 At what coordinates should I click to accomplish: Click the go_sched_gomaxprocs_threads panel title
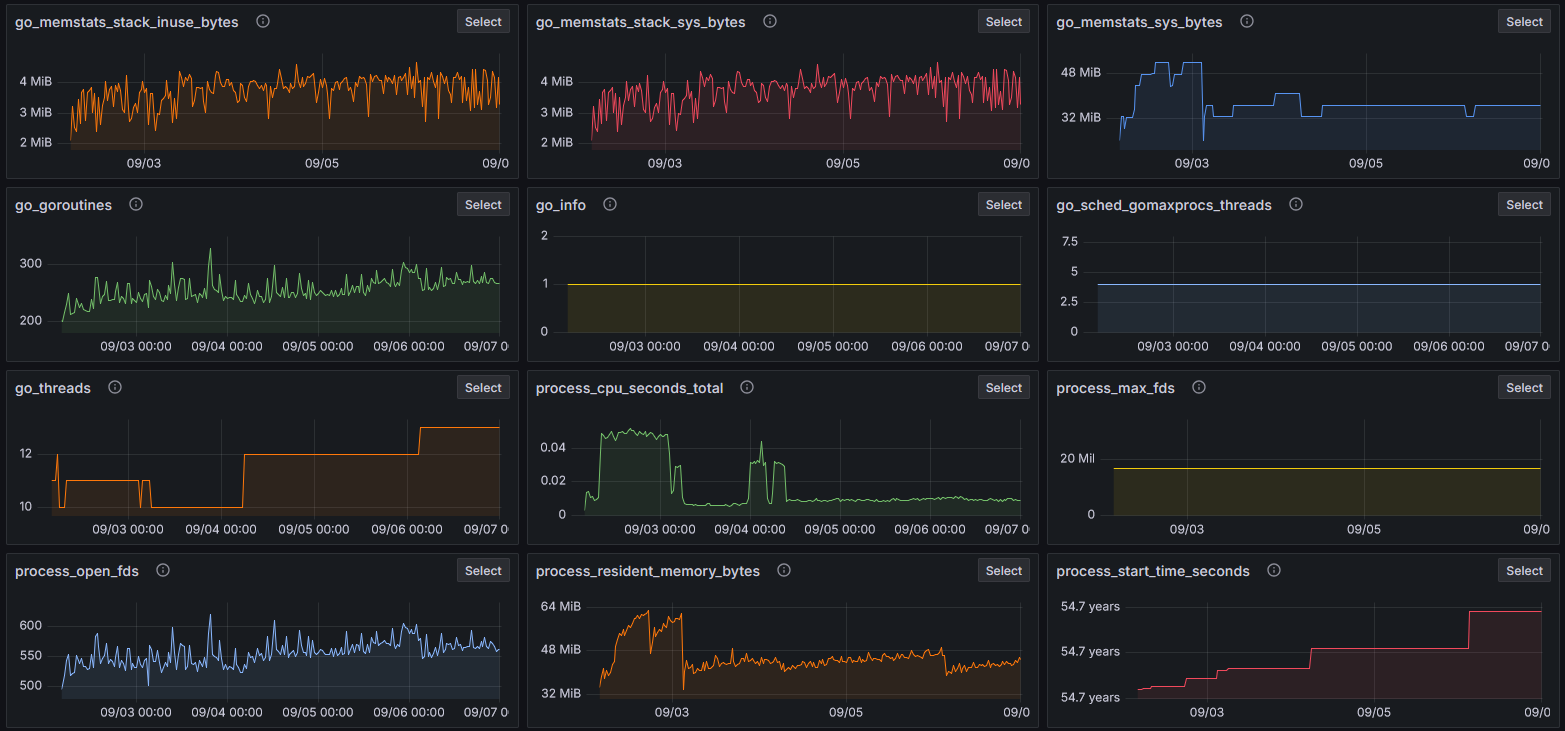tap(1164, 205)
